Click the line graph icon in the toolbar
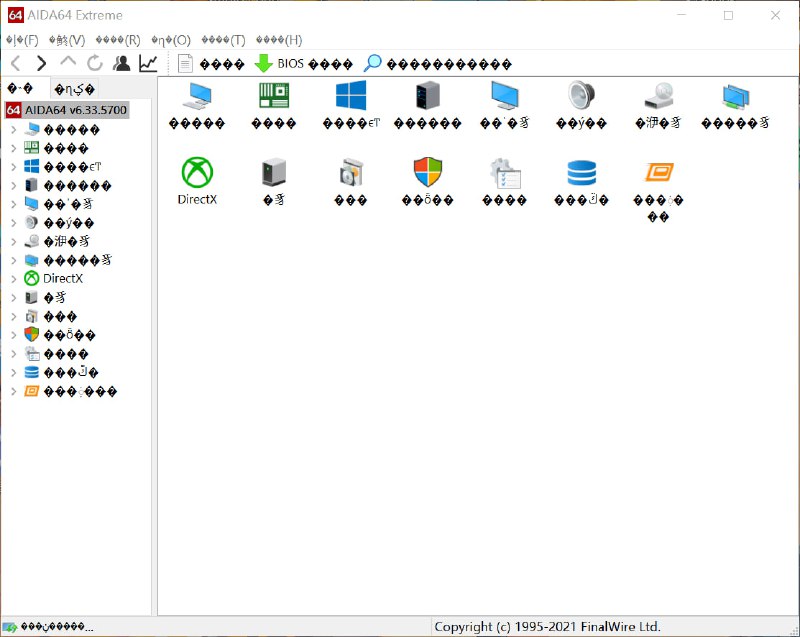Image resolution: width=800 pixels, height=637 pixels. [148, 64]
